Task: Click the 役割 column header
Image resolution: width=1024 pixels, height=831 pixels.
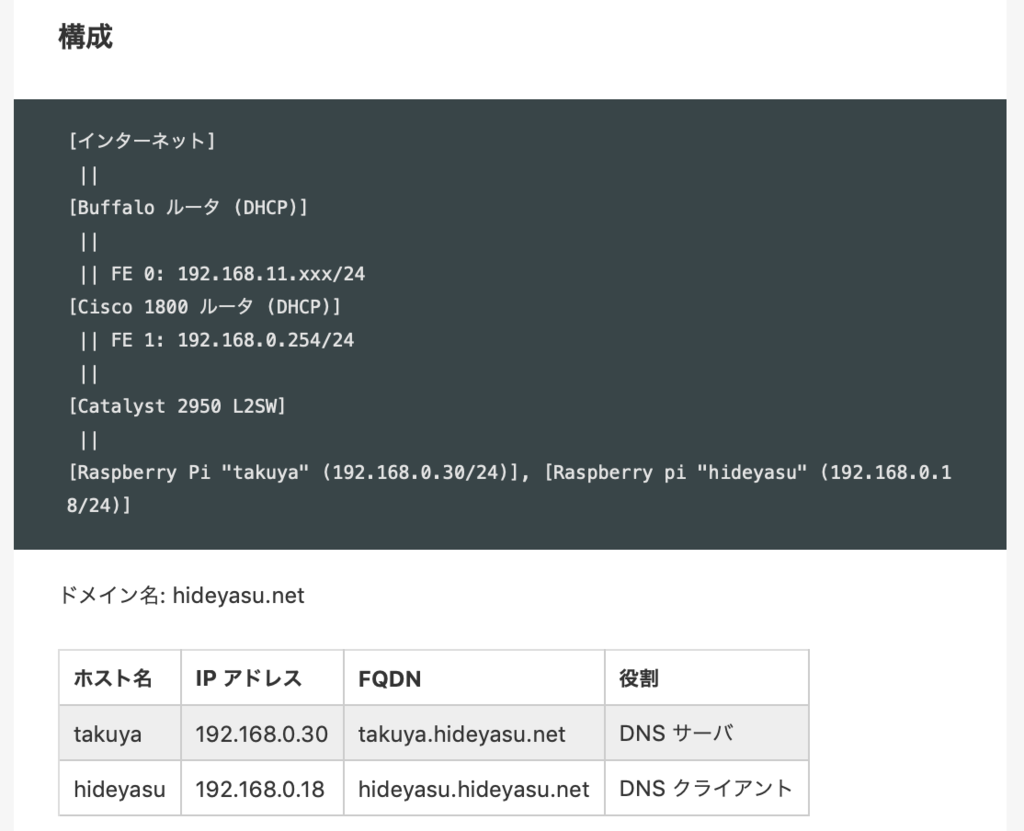Action: tap(707, 678)
